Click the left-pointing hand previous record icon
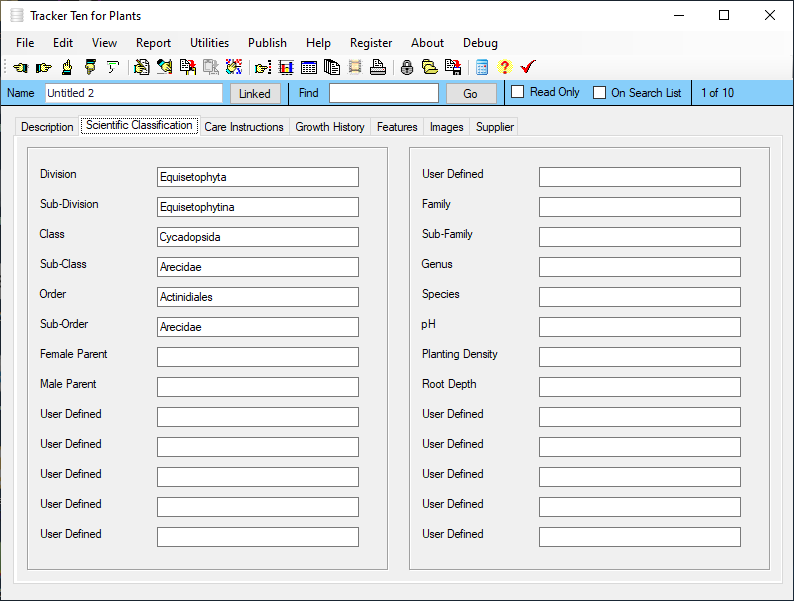 (x=20, y=68)
